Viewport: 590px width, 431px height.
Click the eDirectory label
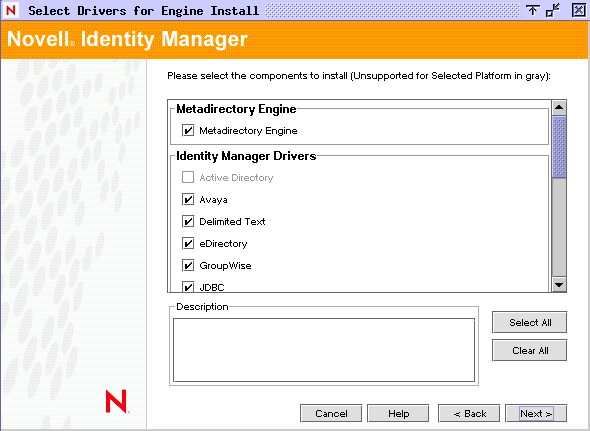click(x=223, y=244)
